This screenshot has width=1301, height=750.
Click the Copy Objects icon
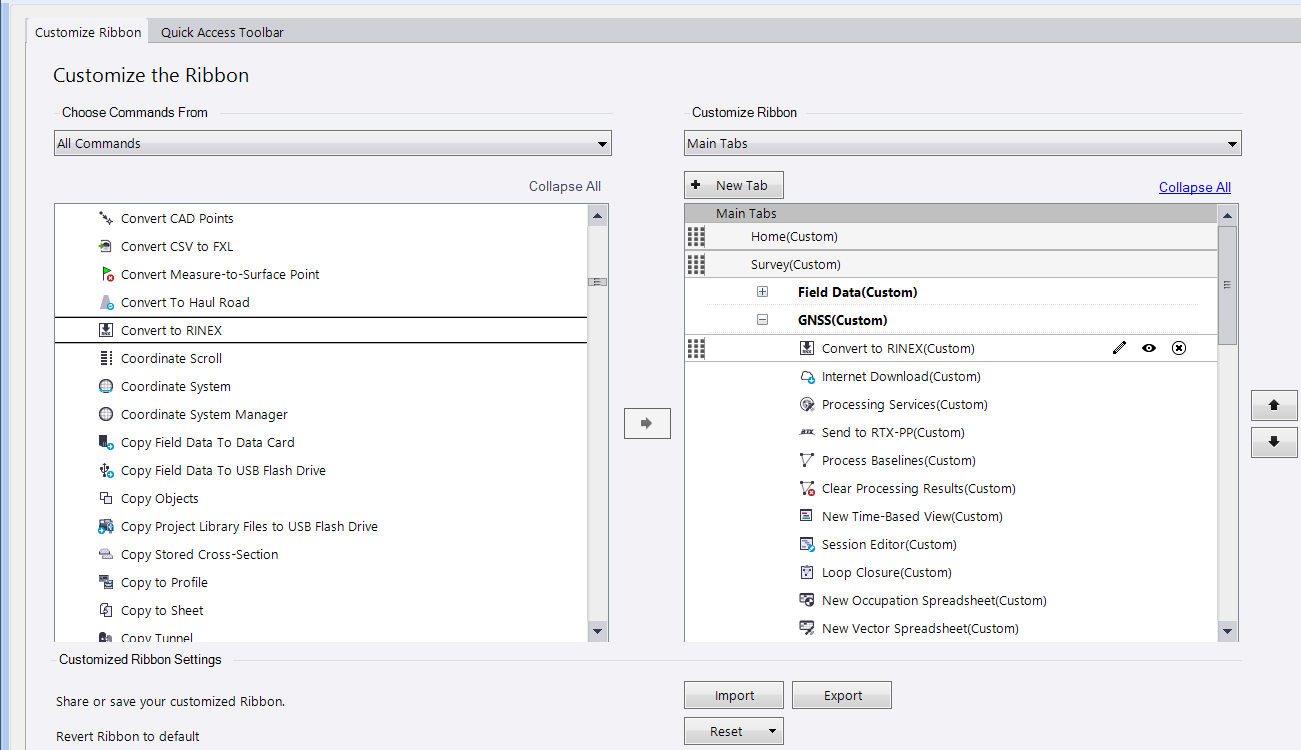106,498
